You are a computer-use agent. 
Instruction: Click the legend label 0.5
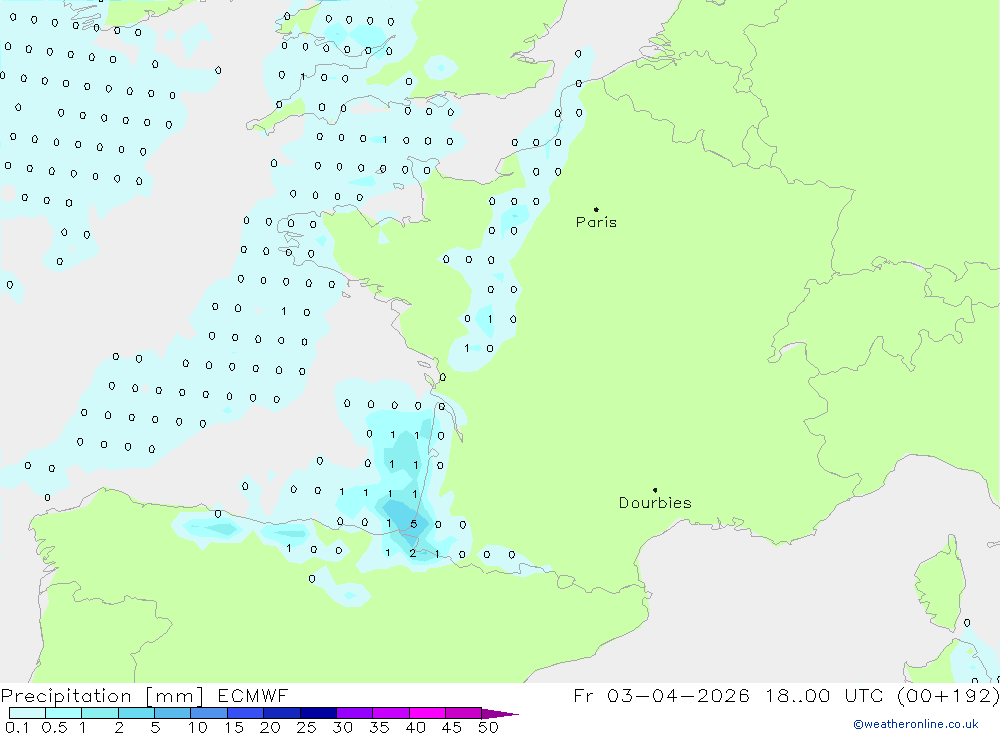click(x=54, y=727)
